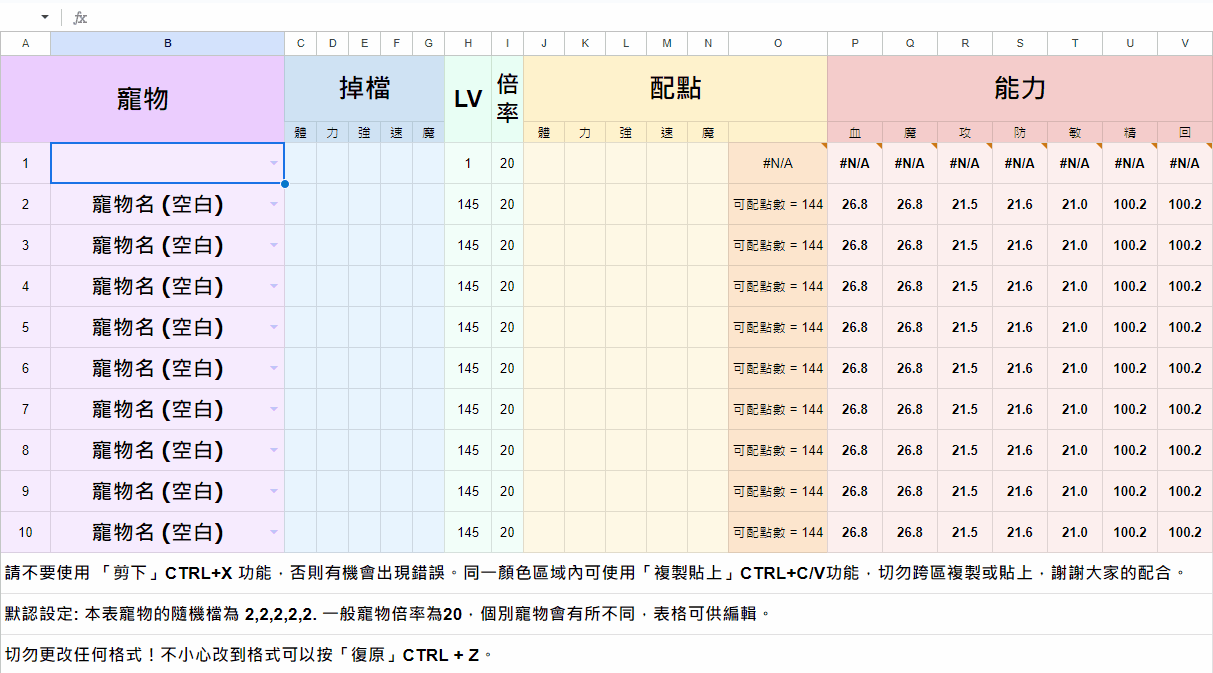The width and height of the screenshot is (1213, 673).
Task: Open dropdown arrow in pet row 2
Action: coord(274,204)
